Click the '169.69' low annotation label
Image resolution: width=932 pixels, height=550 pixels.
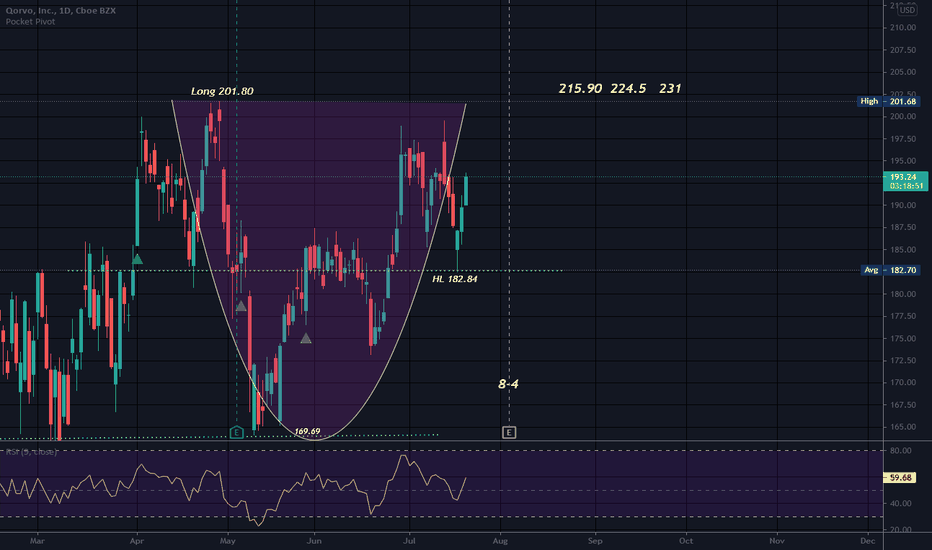[307, 431]
